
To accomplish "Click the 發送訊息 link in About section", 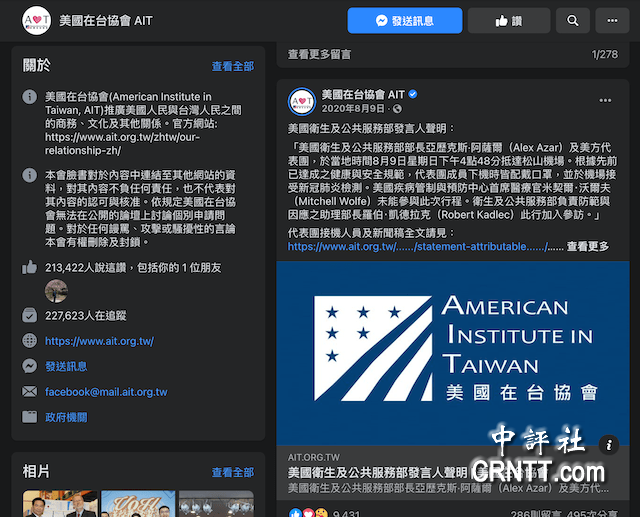I will tap(66, 366).
